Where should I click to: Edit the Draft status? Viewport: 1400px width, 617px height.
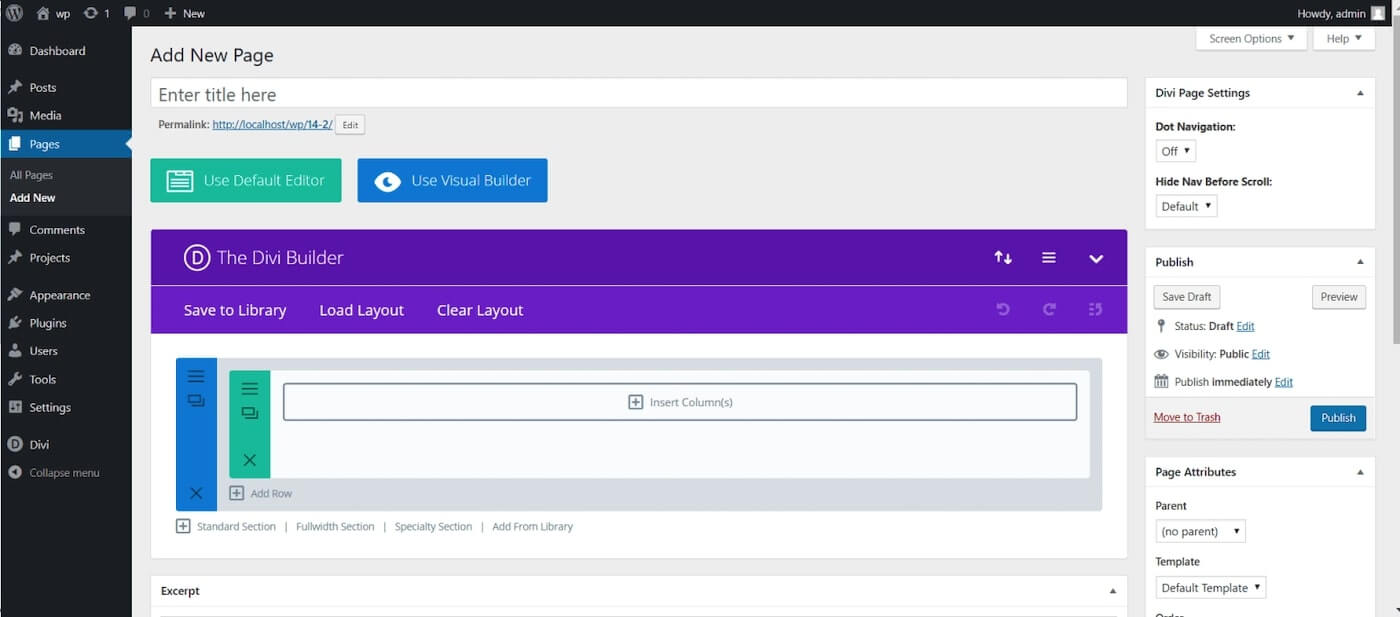click(1245, 326)
